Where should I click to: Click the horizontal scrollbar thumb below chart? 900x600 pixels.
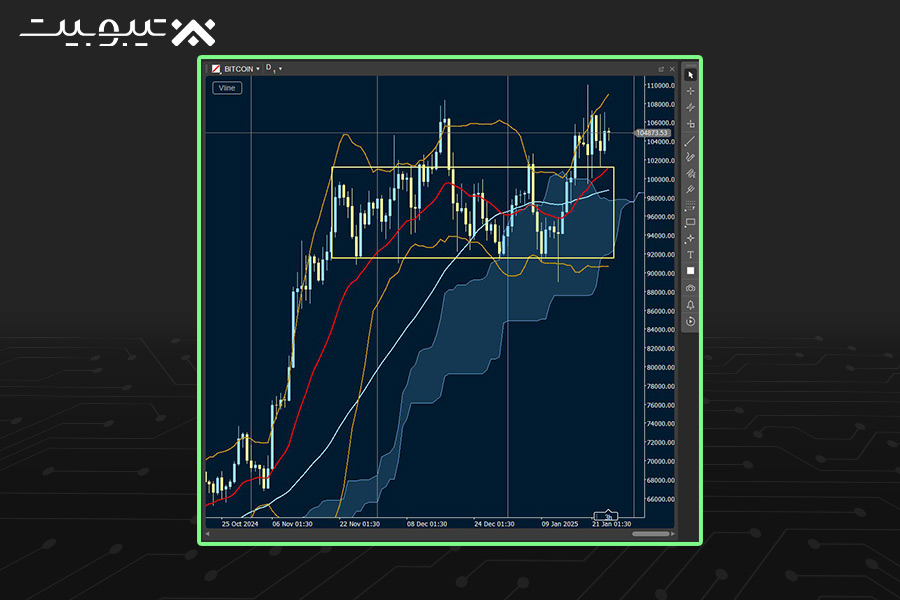click(x=651, y=534)
